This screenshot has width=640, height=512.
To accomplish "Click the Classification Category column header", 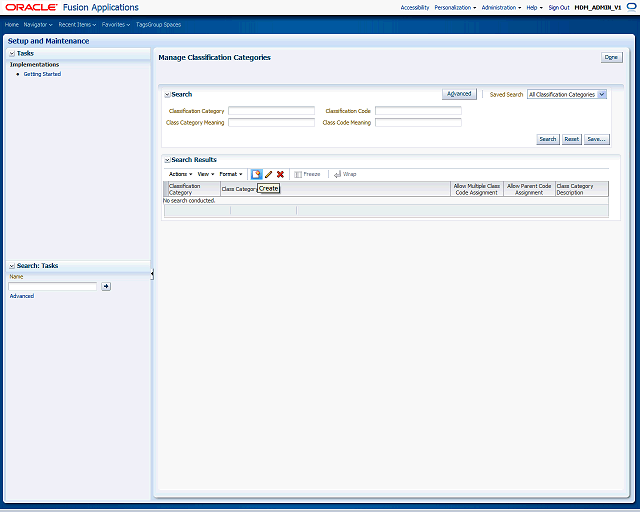I will coord(194,189).
